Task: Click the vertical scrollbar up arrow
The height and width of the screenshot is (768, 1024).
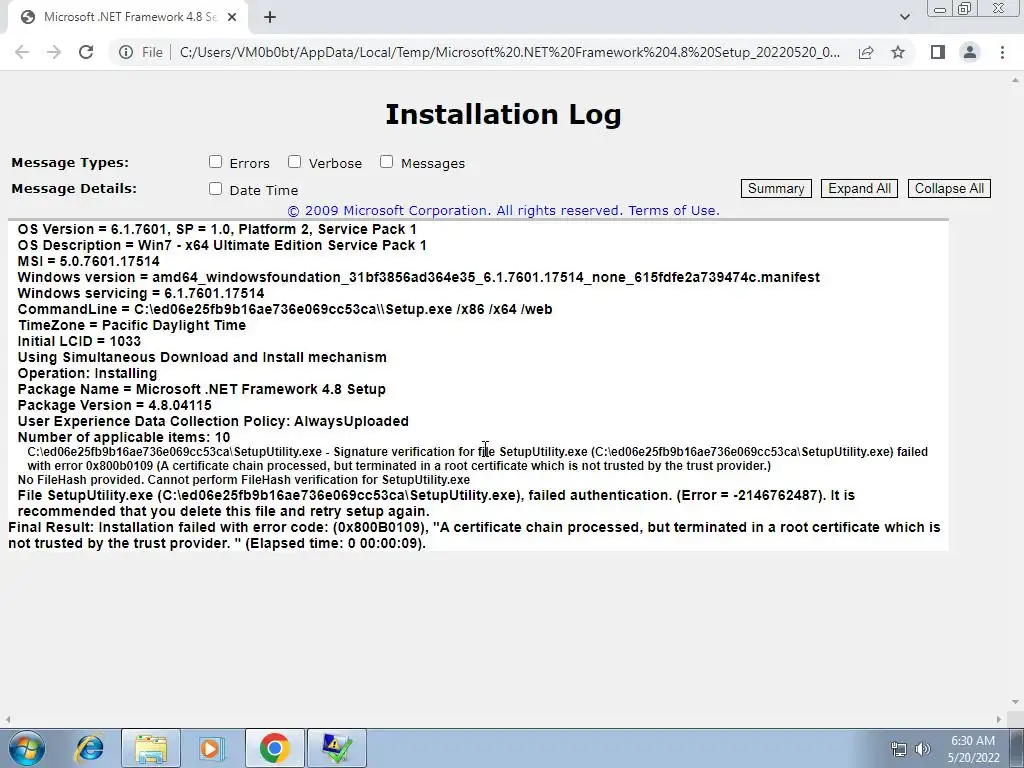Action: pos(1016,80)
